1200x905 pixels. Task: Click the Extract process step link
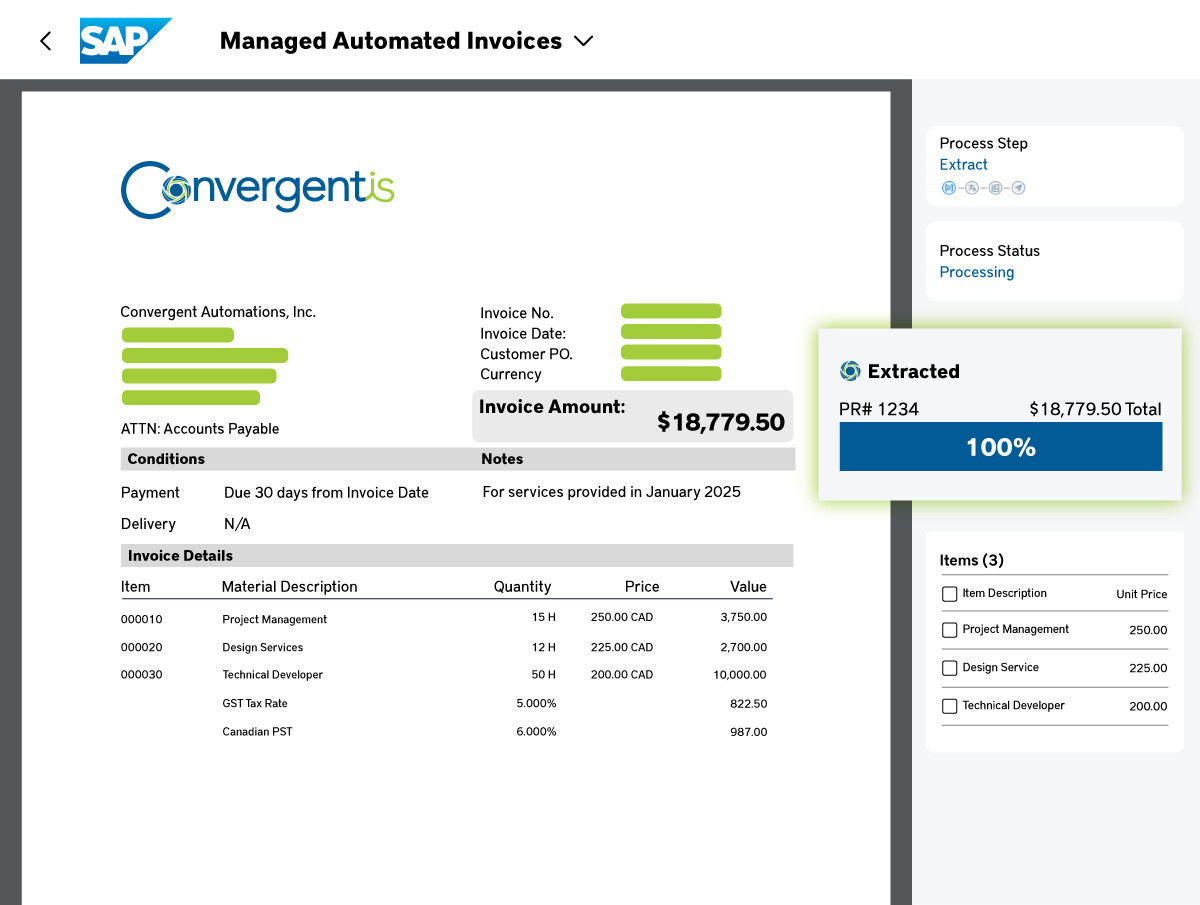[963, 165]
